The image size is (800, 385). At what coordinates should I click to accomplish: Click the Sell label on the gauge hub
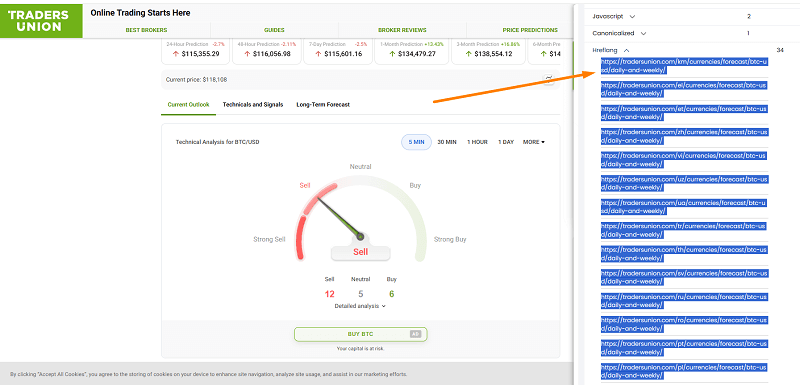[361, 252]
